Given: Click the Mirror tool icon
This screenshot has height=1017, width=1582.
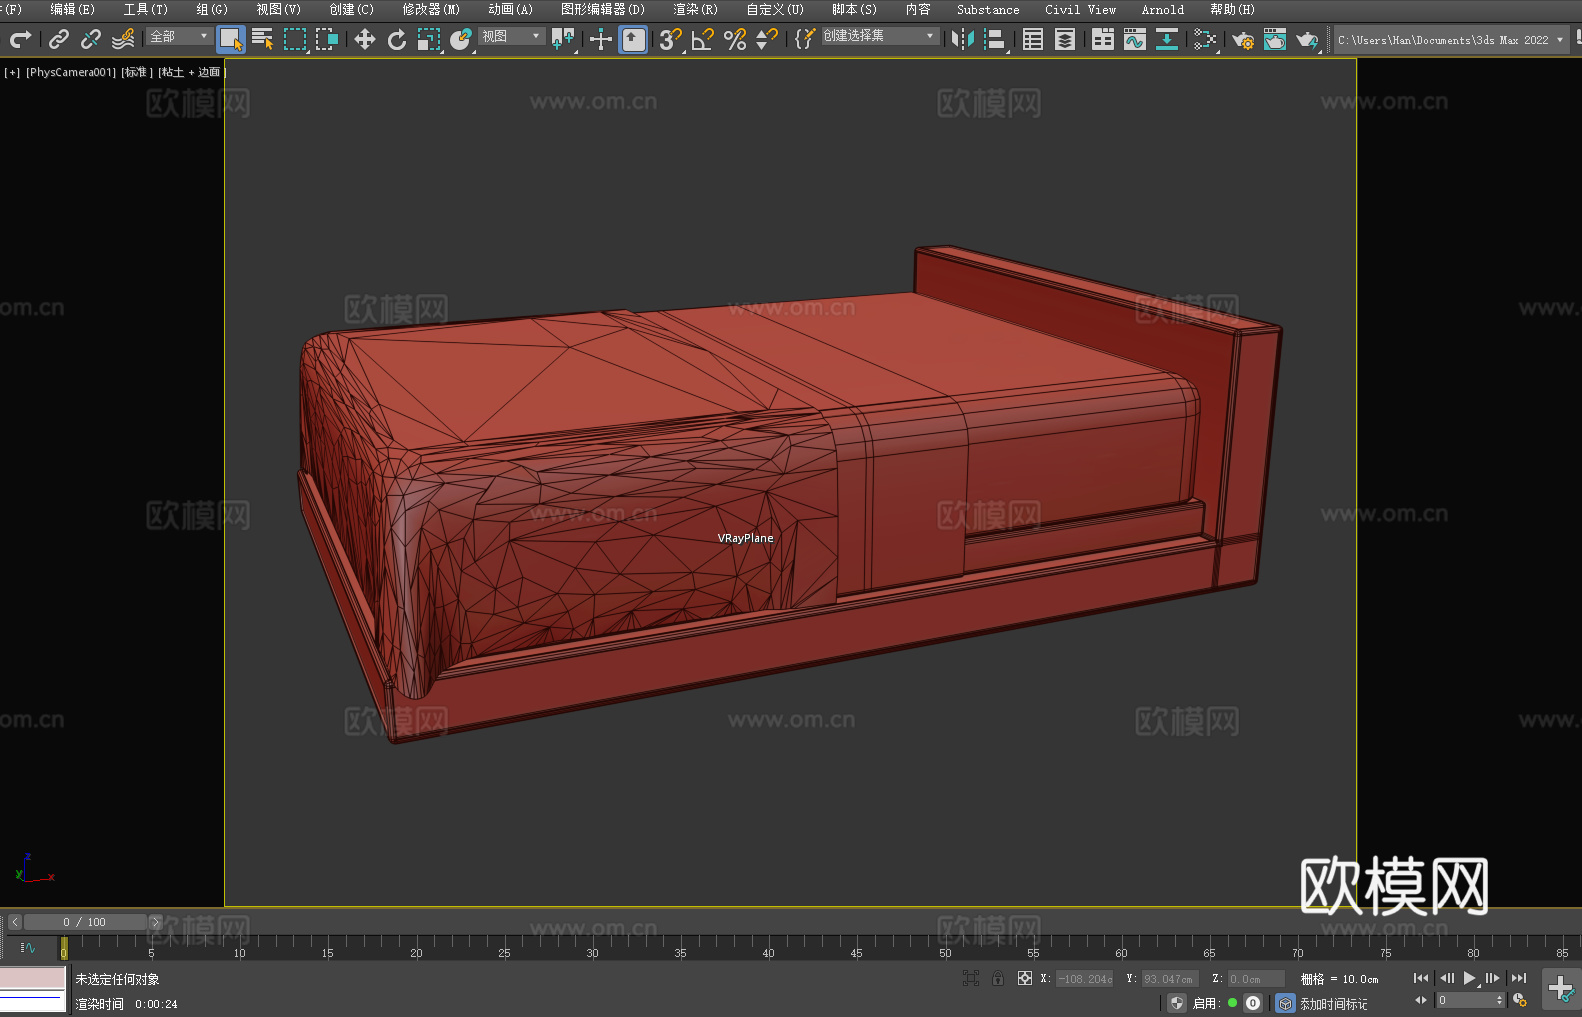Looking at the screenshot, I should [963, 39].
